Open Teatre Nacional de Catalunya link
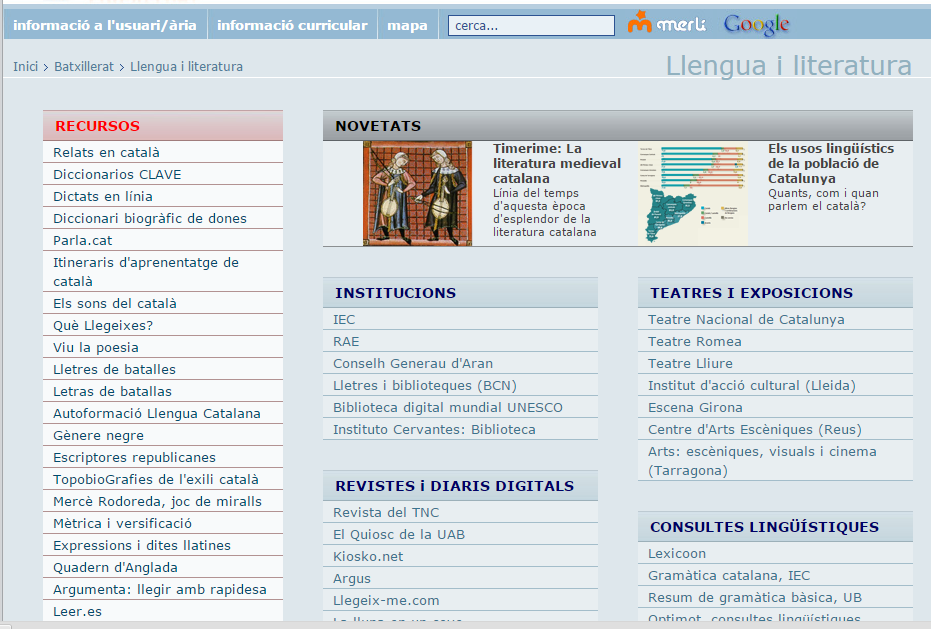This screenshot has width=931, height=629. pos(746,320)
